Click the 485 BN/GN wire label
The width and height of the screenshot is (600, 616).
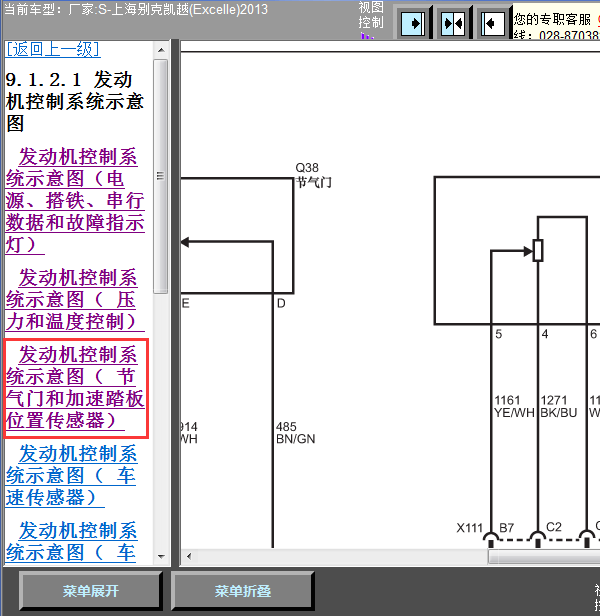[x=295, y=433]
